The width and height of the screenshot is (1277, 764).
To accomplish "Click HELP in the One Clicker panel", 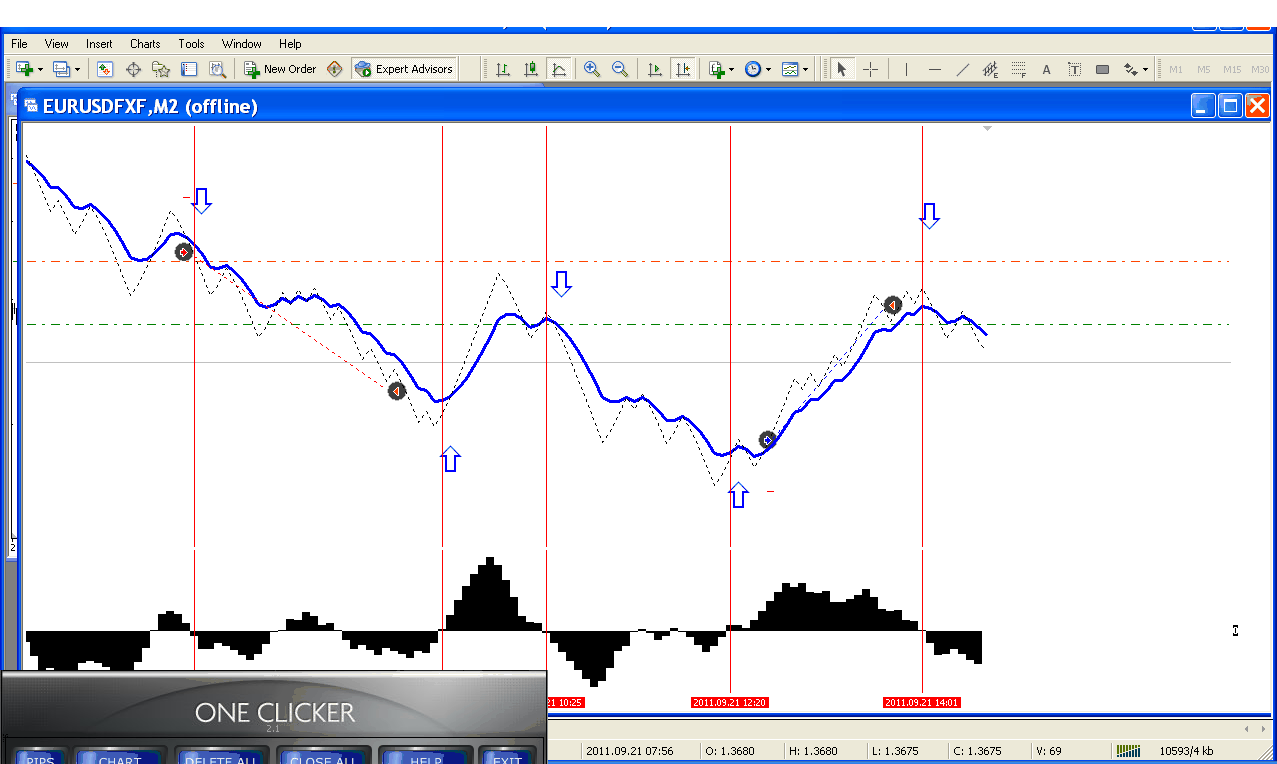I will click(x=426, y=758).
